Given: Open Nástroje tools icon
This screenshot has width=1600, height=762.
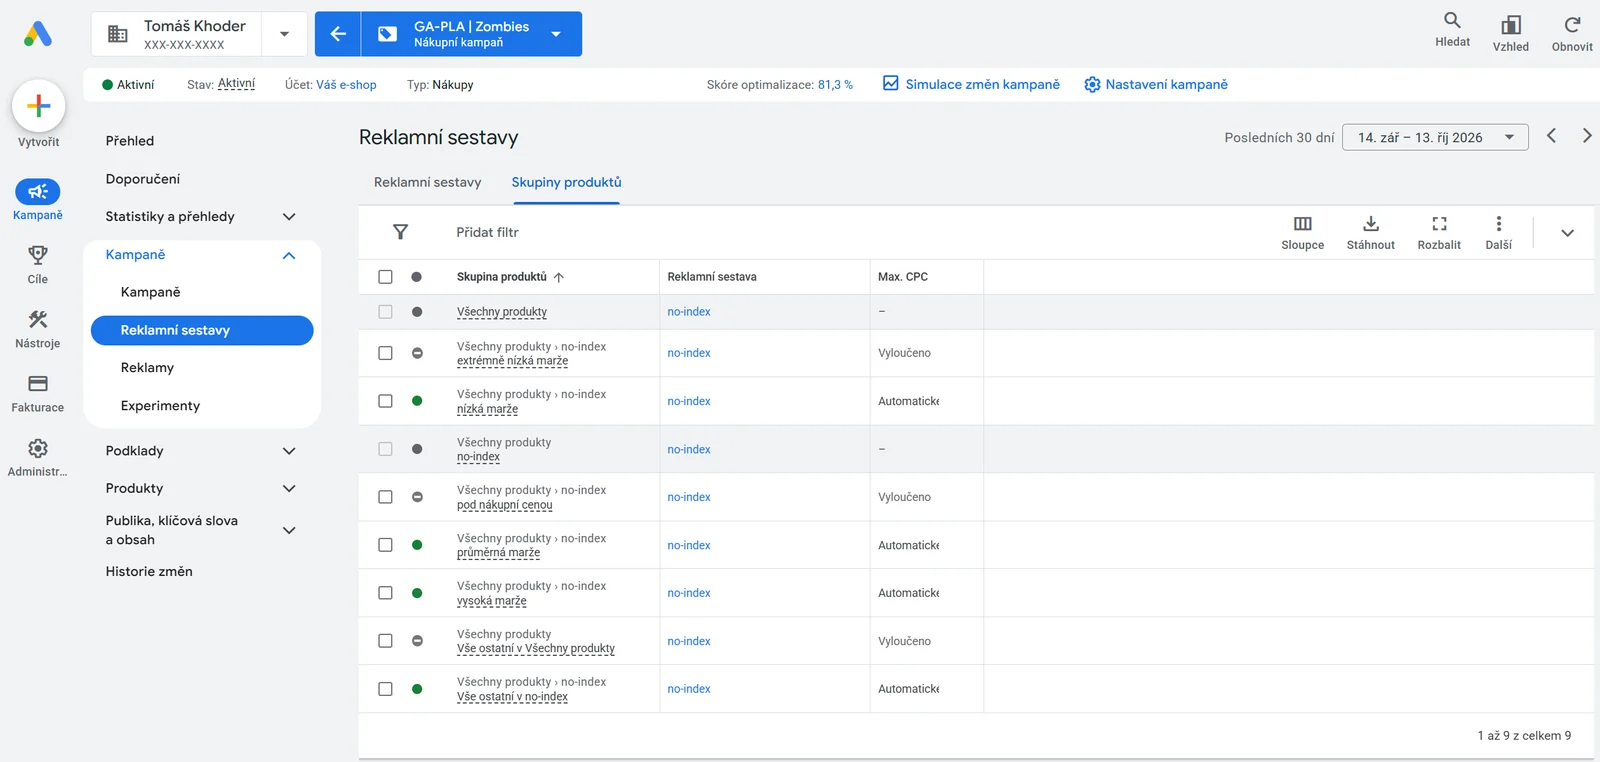Looking at the screenshot, I should (38, 319).
